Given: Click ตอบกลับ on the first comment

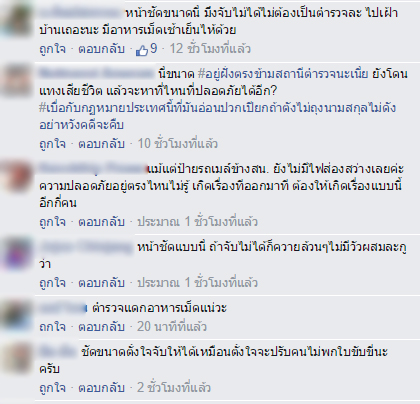Looking at the screenshot, I should 101,49.
